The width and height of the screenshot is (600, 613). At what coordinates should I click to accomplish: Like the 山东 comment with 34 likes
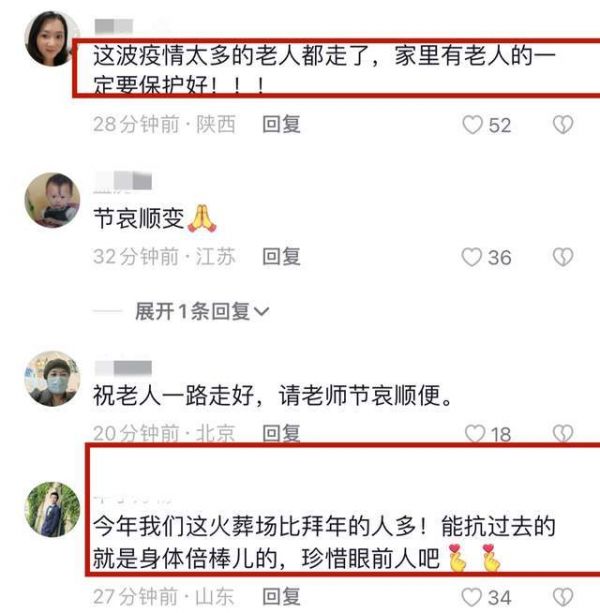tap(471, 598)
